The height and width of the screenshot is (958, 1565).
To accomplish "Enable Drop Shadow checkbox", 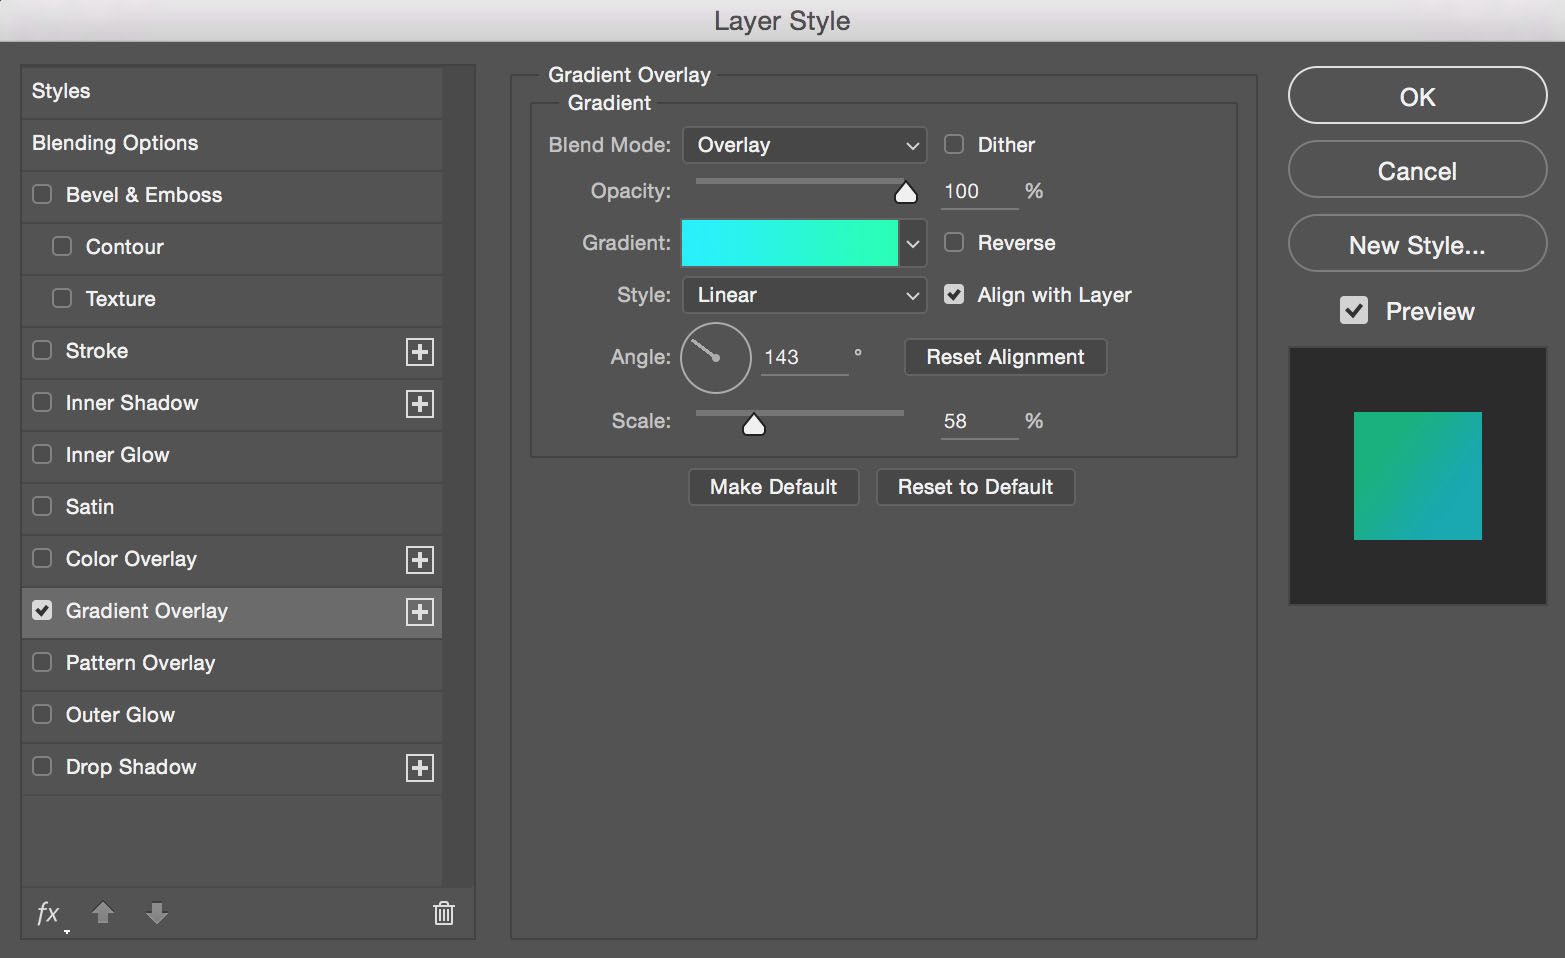I will (x=42, y=766).
